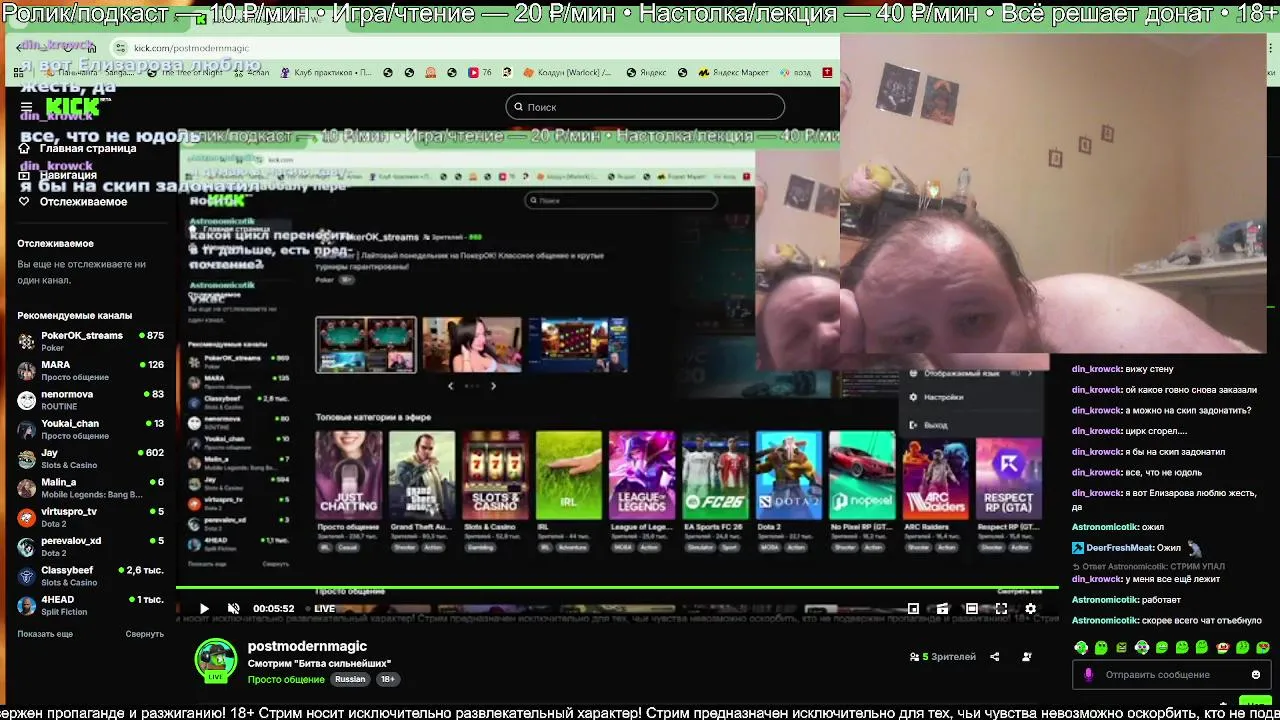
Task: Open Dota 2 category tile
Action: pos(789,476)
